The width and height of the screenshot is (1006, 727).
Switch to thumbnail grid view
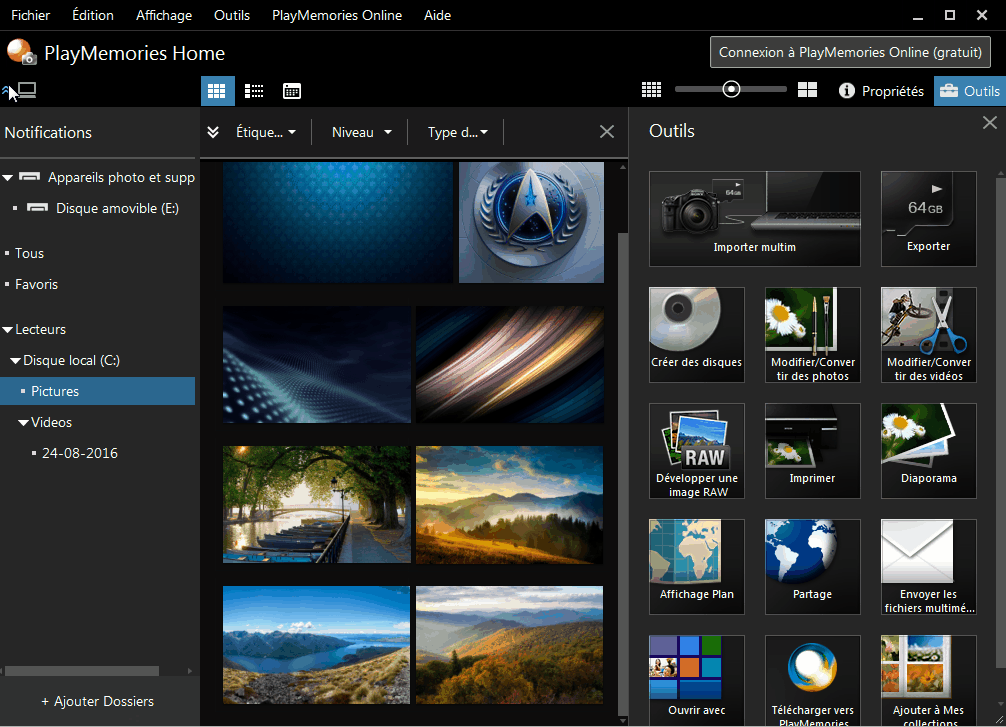click(x=217, y=91)
